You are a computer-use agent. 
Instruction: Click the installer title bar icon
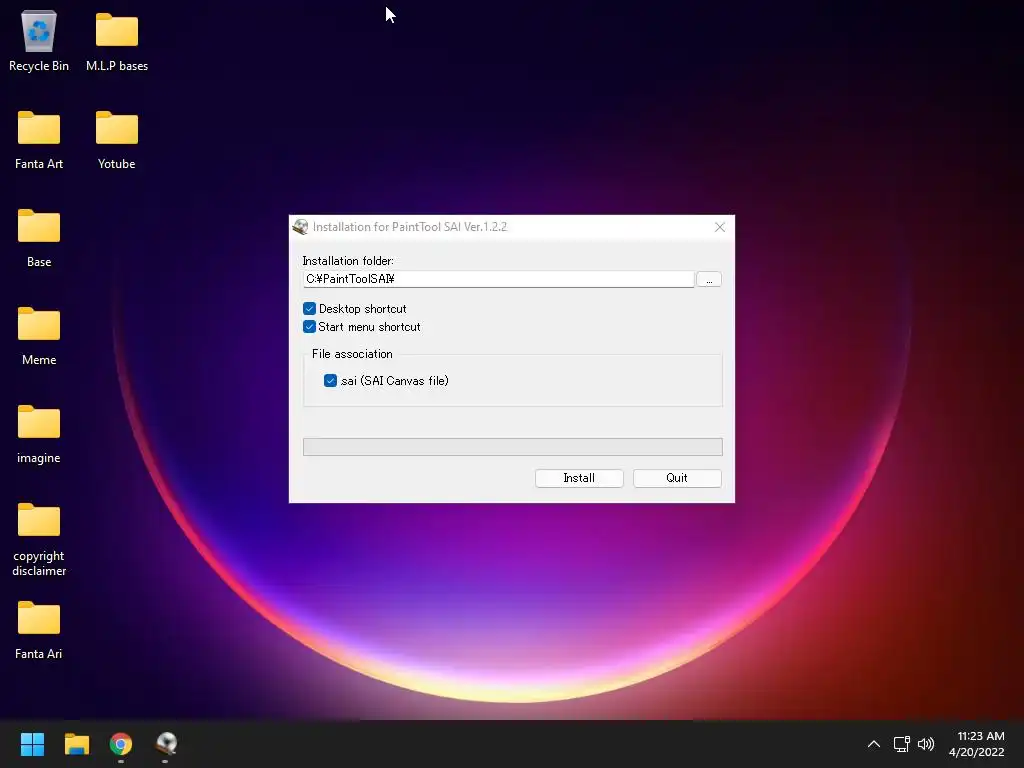(300, 227)
